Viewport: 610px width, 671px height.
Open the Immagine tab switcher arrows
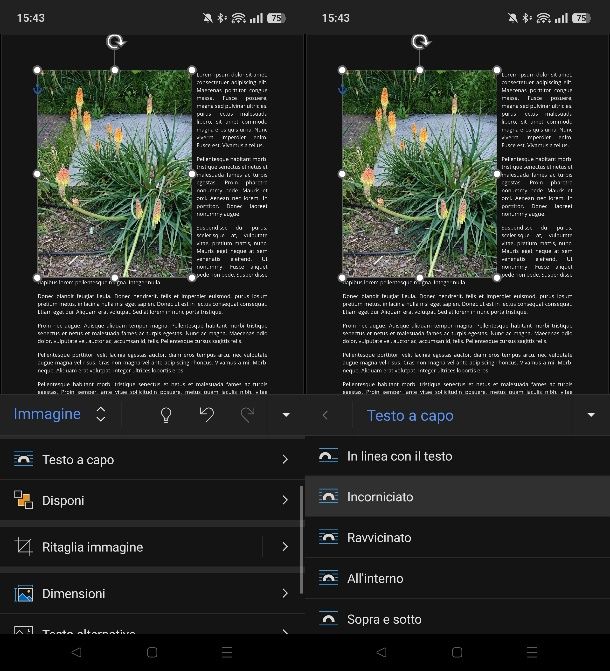pyautogui.click(x=101, y=415)
